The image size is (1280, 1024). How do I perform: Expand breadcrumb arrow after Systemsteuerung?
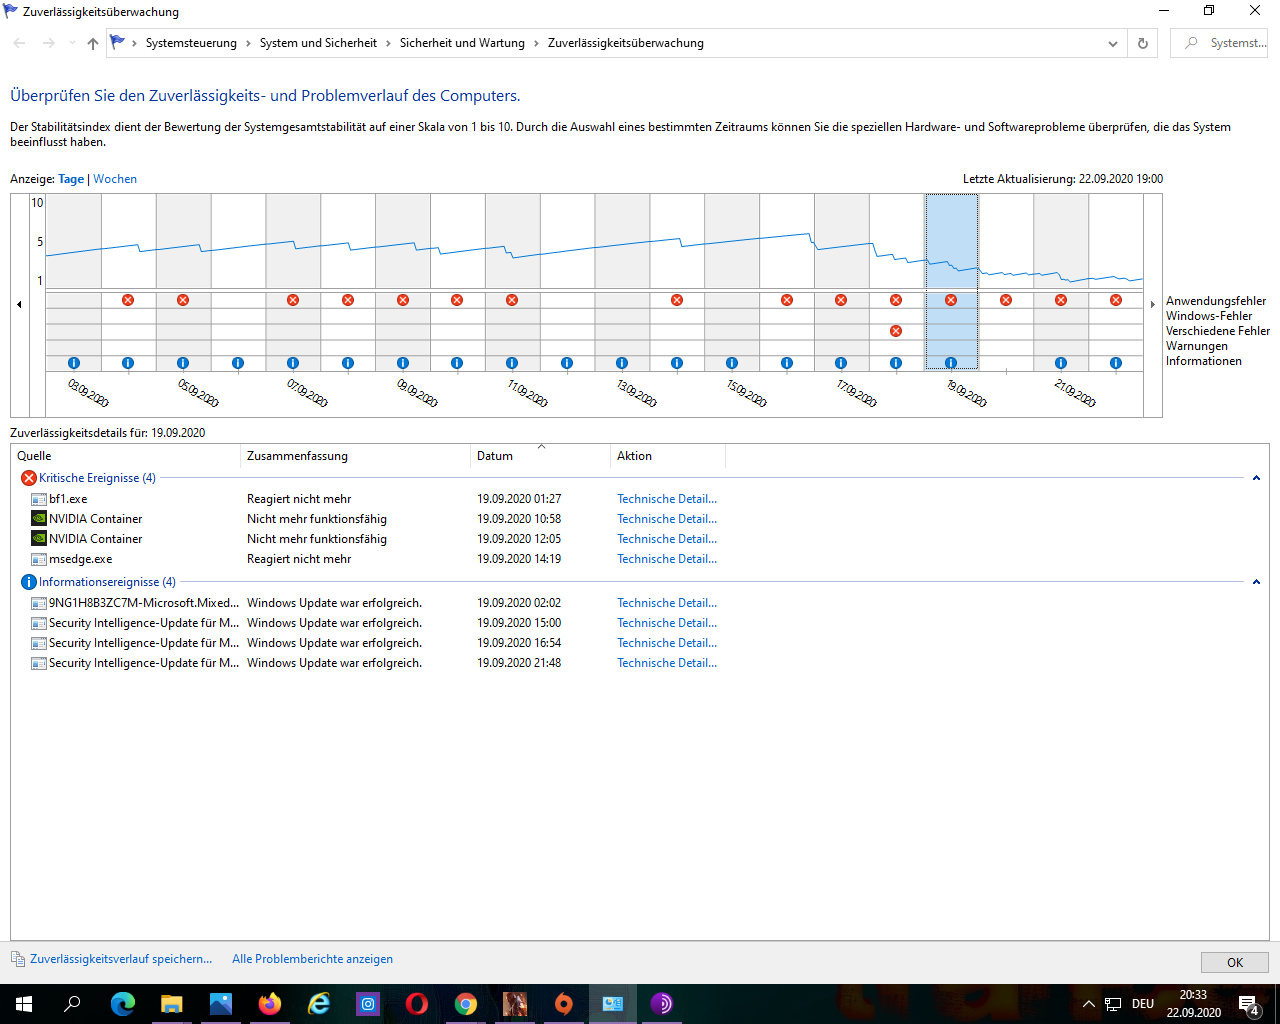(x=249, y=43)
